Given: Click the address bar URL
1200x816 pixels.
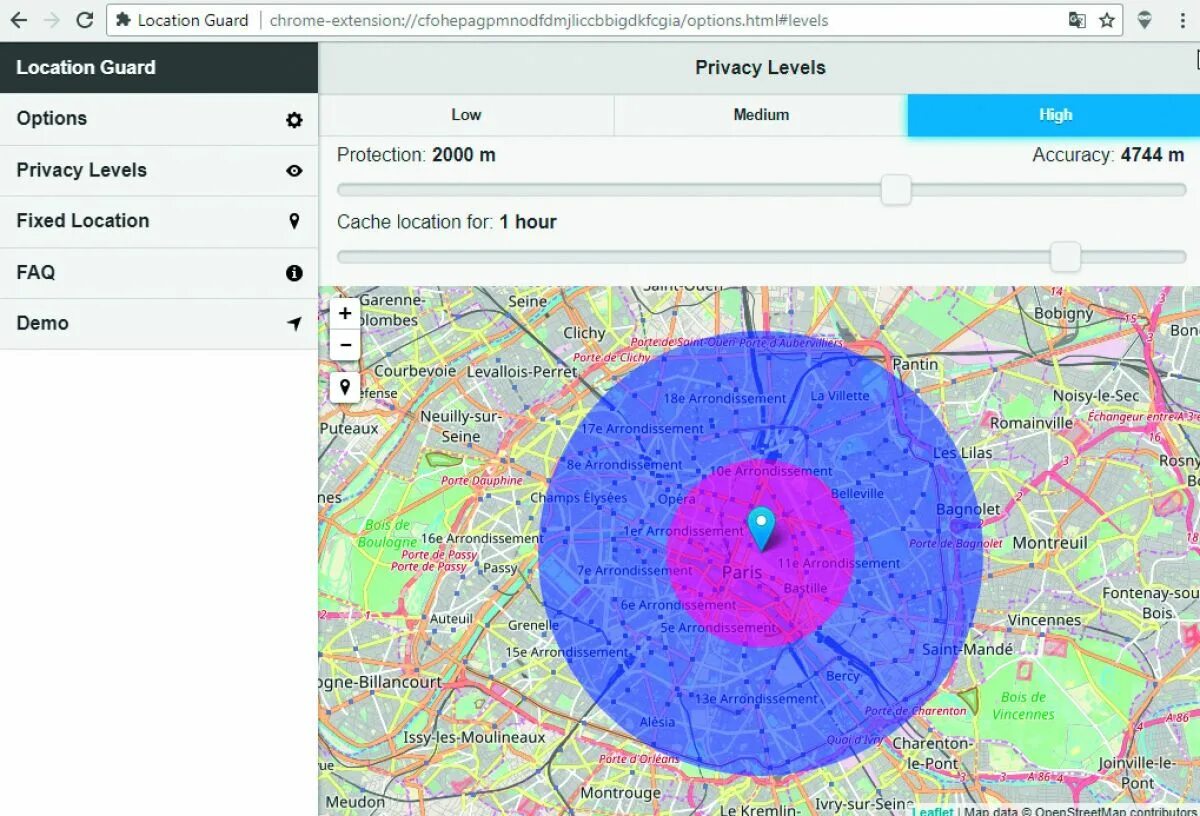Looking at the screenshot, I should click(x=549, y=20).
